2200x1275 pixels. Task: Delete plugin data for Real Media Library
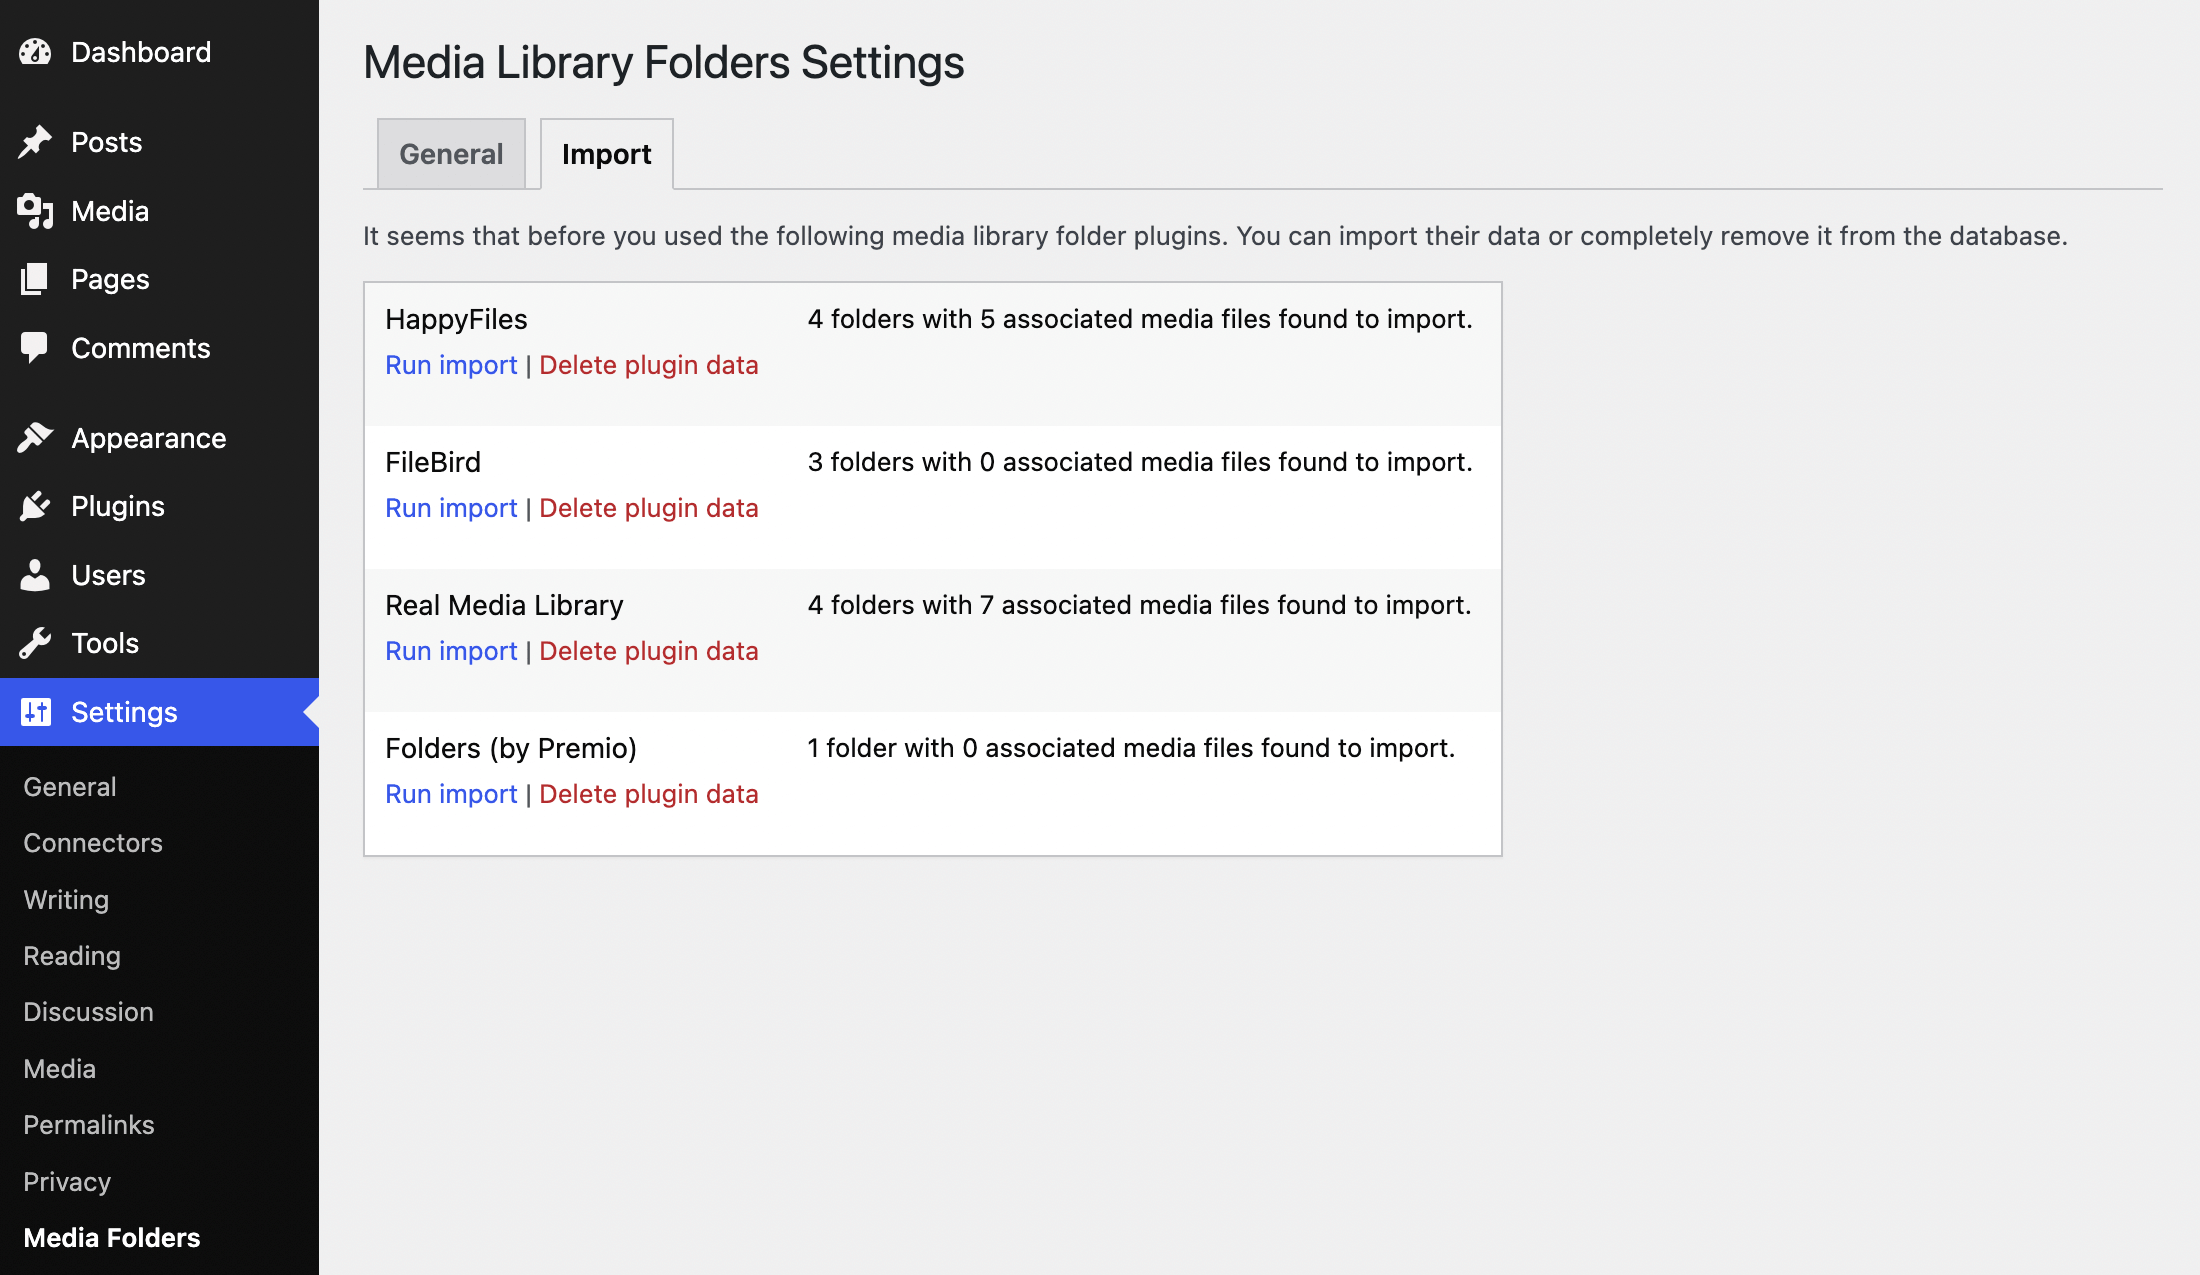[649, 651]
